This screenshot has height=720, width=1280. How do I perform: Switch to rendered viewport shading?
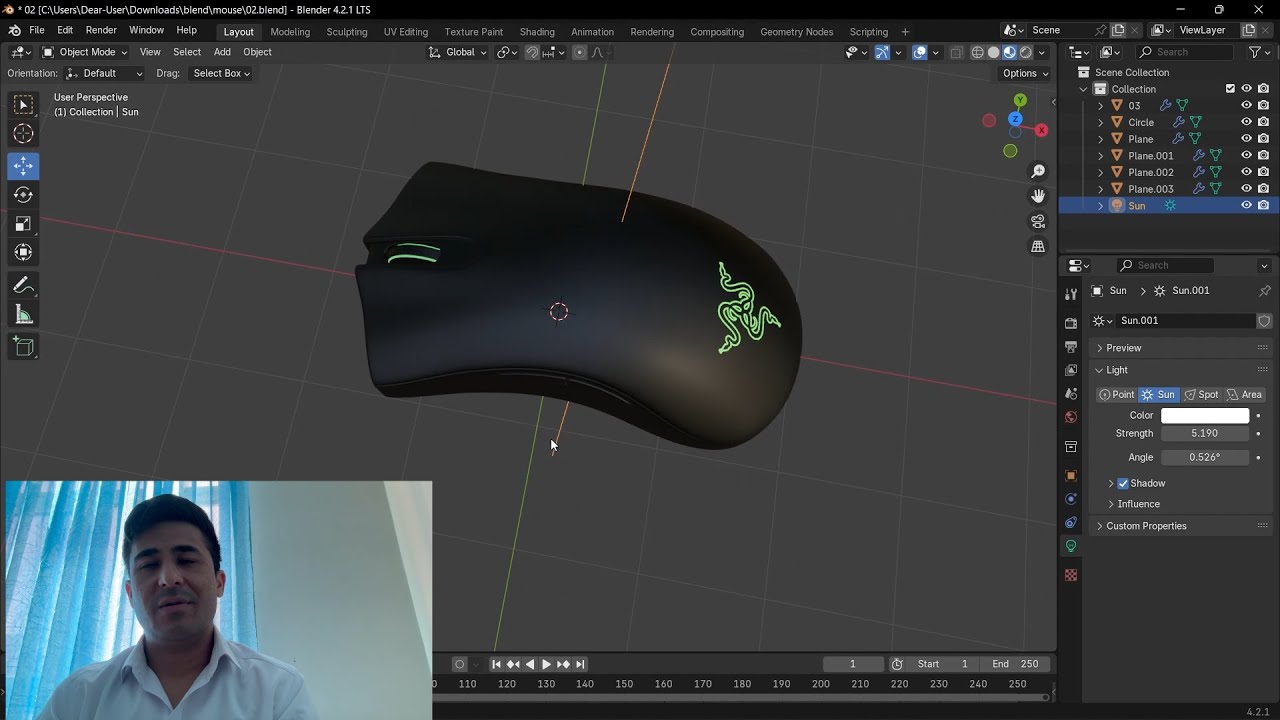[x=1025, y=52]
